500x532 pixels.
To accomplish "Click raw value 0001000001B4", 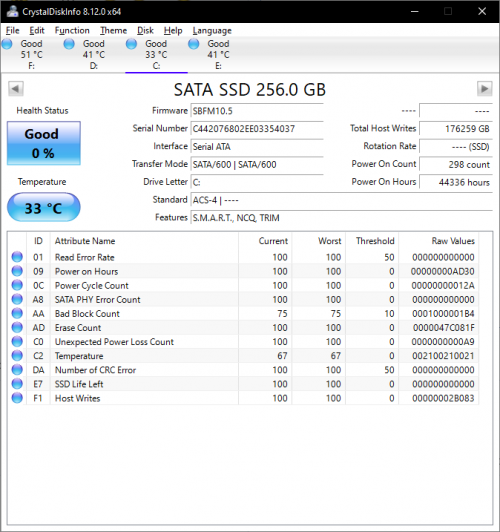I will tap(443, 314).
